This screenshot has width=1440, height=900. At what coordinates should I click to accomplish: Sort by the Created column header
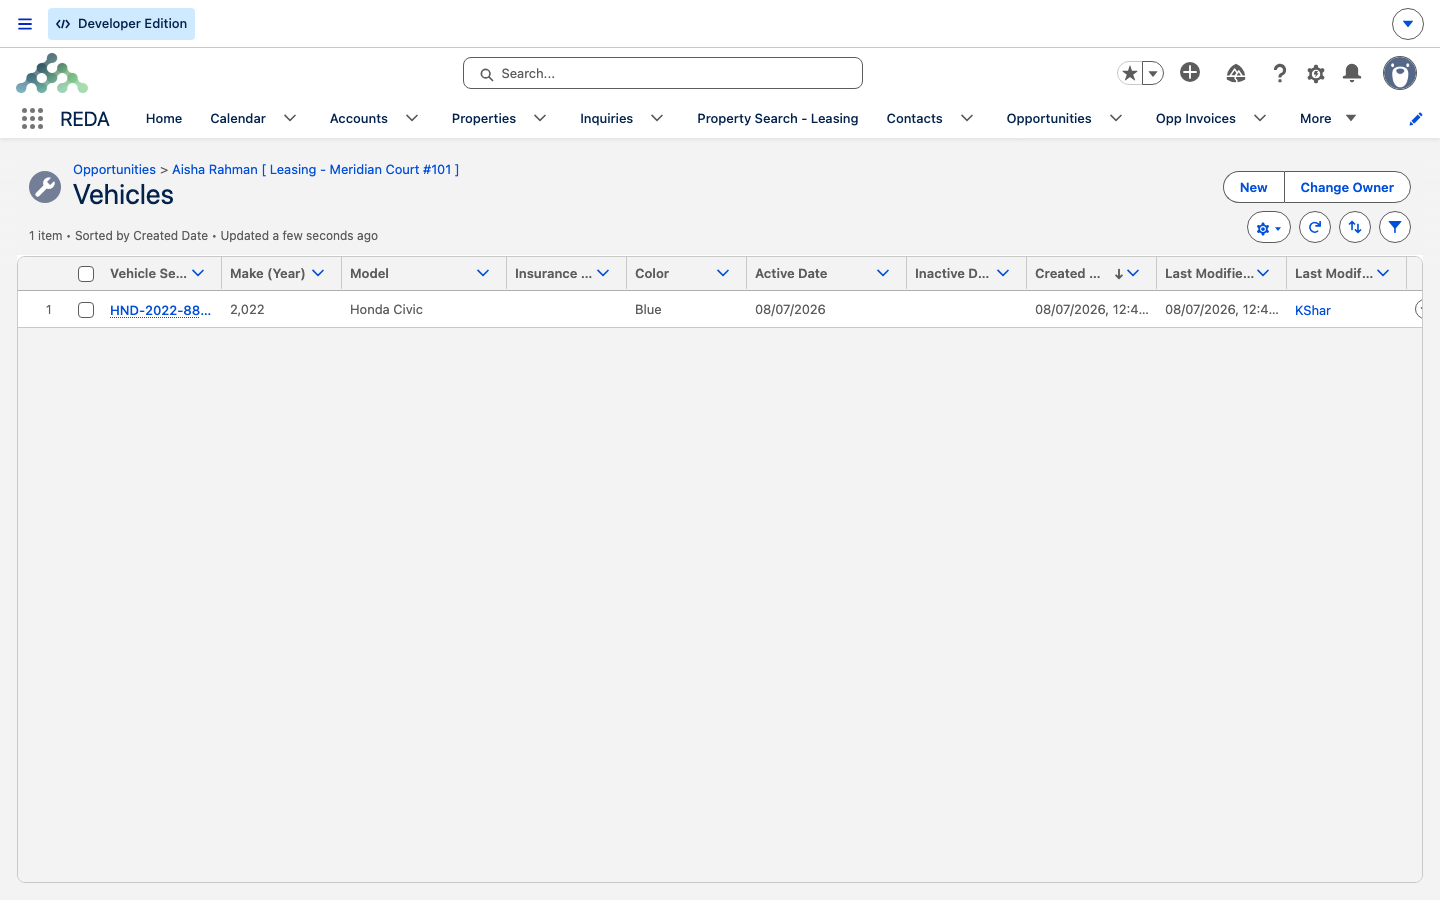point(1067,273)
